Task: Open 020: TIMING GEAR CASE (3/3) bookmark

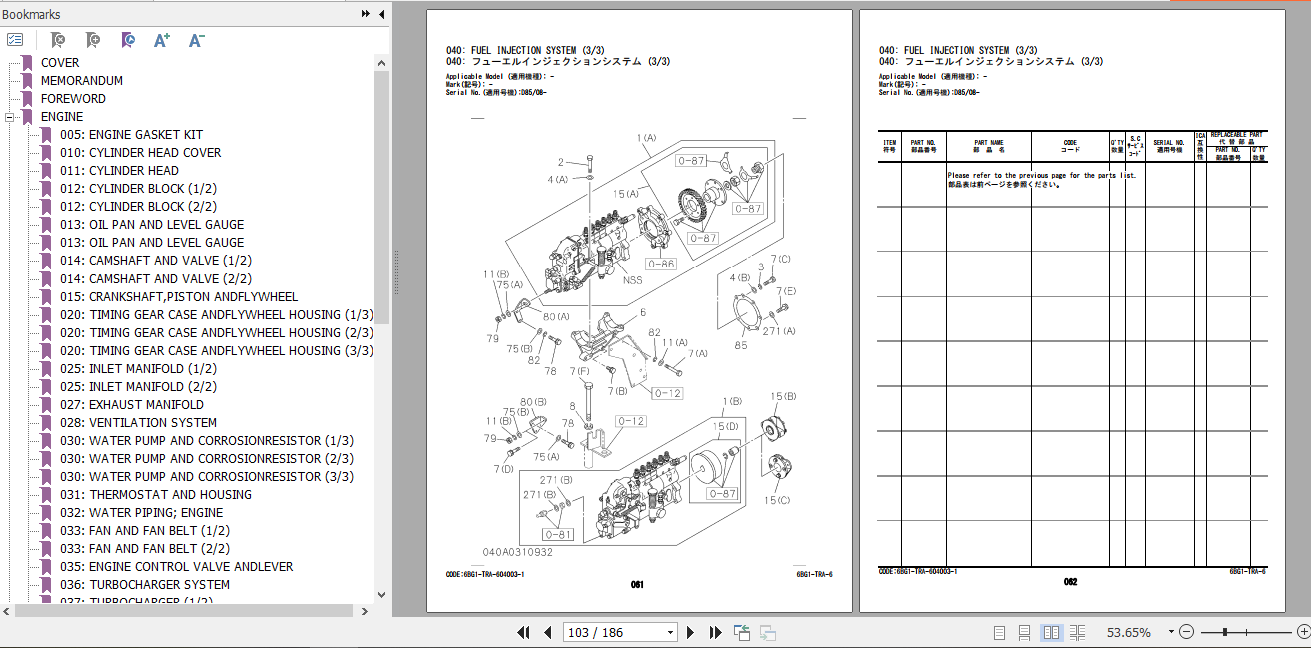Action: point(217,351)
